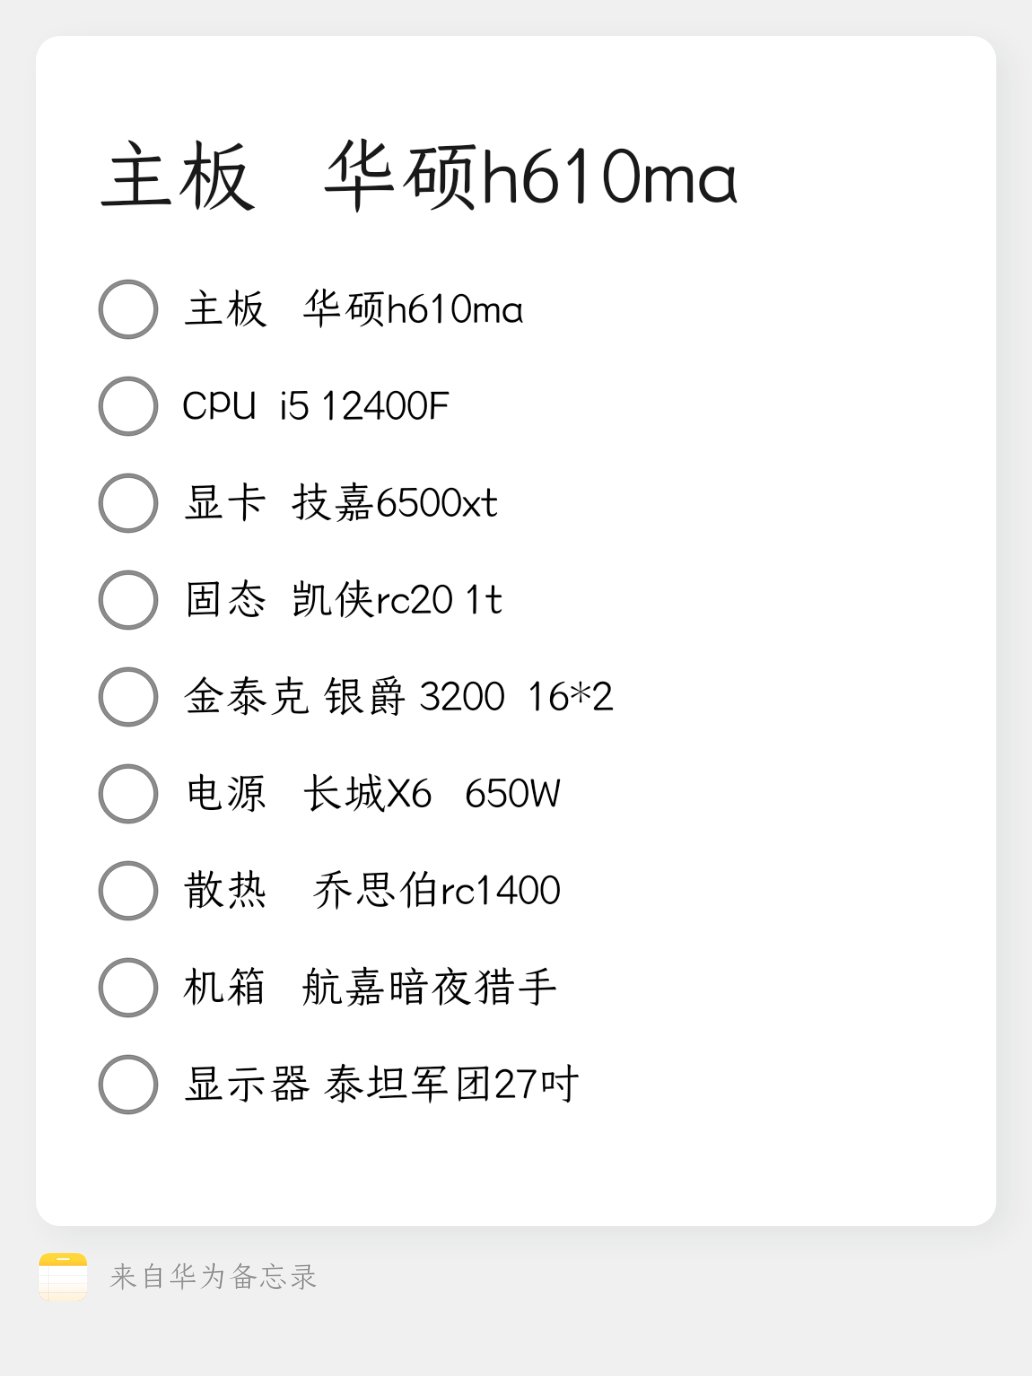The height and width of the screenshot is (1376, 1032).
Task: Mark 固态 凯侠rc20 1t as done
Action: [128, 600]
